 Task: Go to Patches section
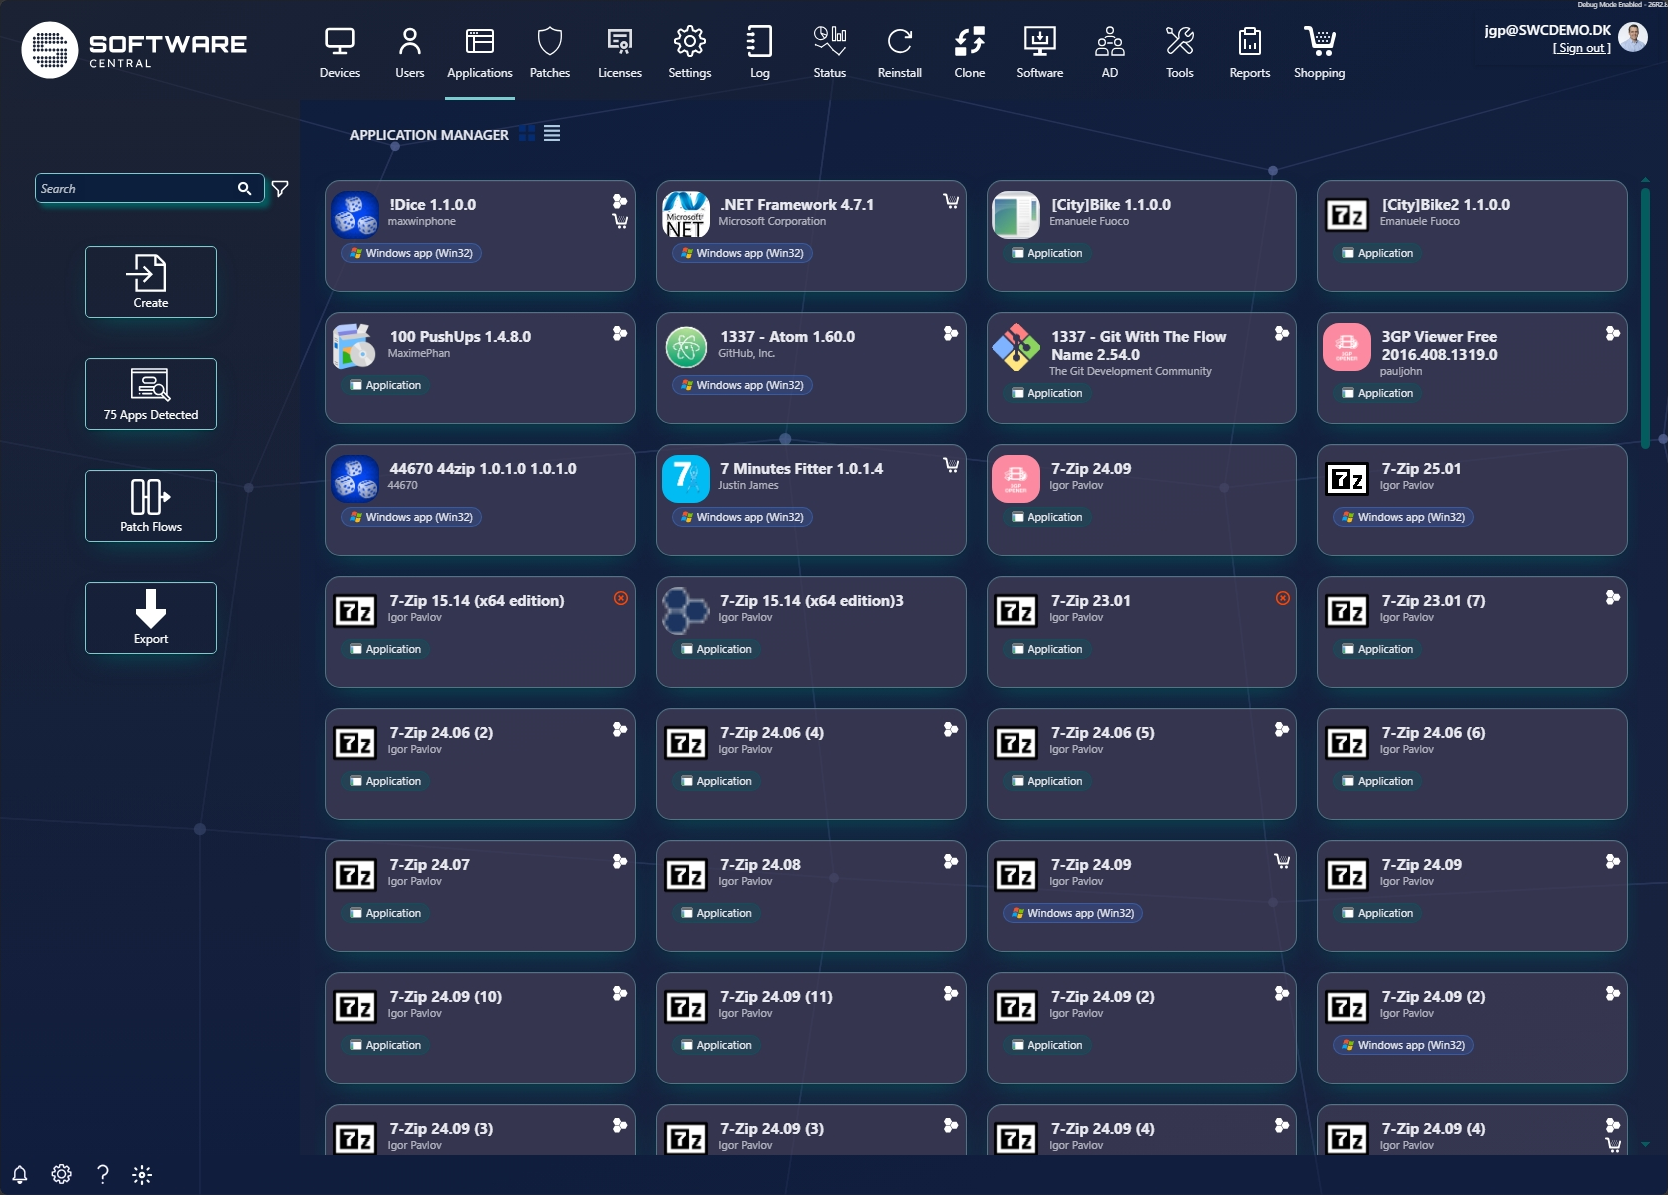pos(549,53)
